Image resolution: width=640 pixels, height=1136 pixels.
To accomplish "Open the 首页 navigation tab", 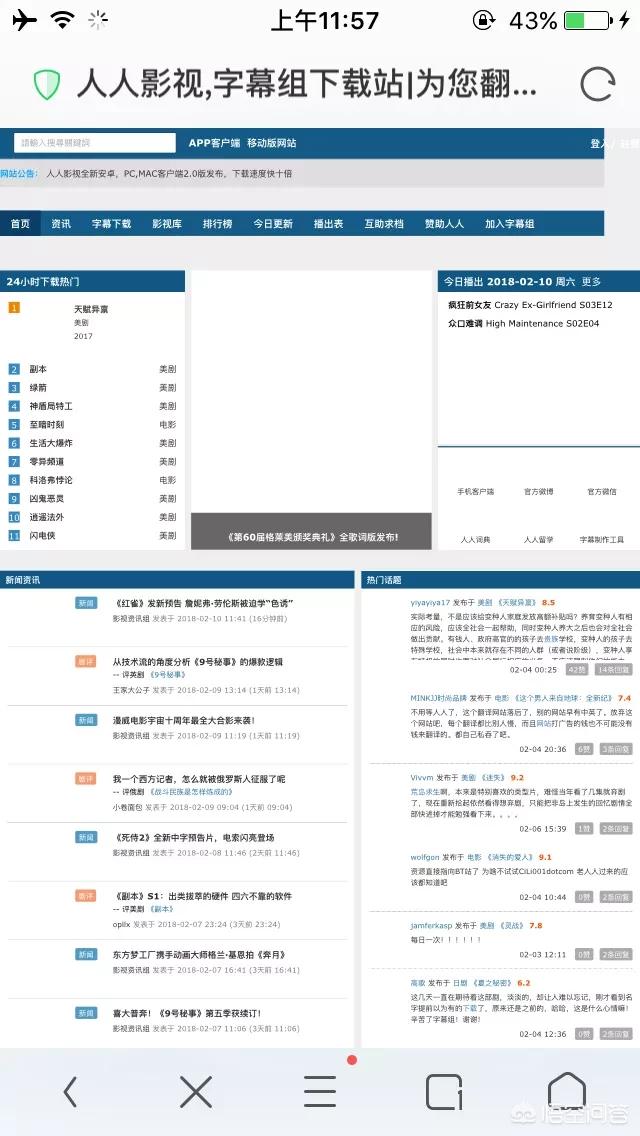I will tap(20, 224).
